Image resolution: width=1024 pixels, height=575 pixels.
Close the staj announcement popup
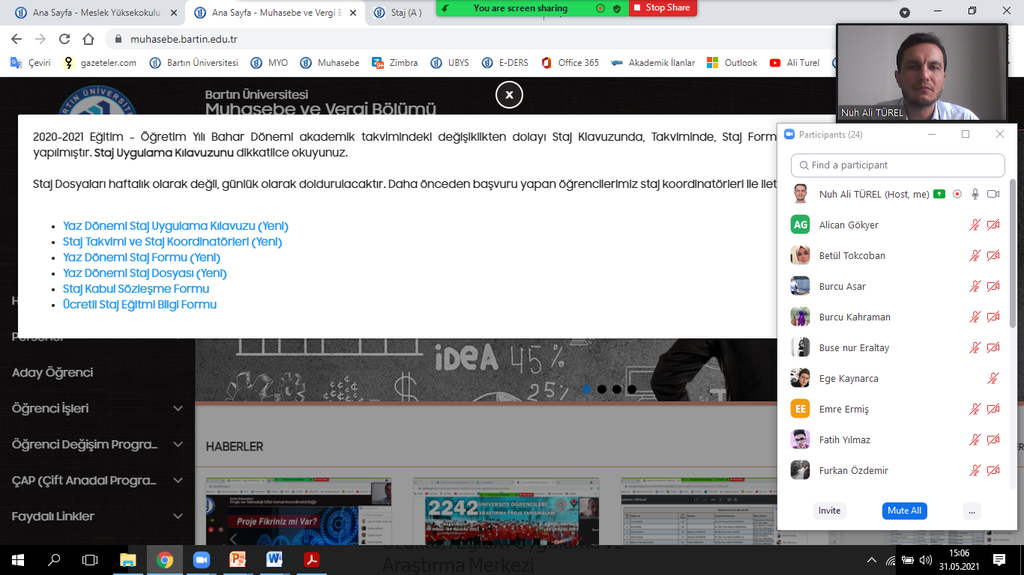tap(509, 95)
